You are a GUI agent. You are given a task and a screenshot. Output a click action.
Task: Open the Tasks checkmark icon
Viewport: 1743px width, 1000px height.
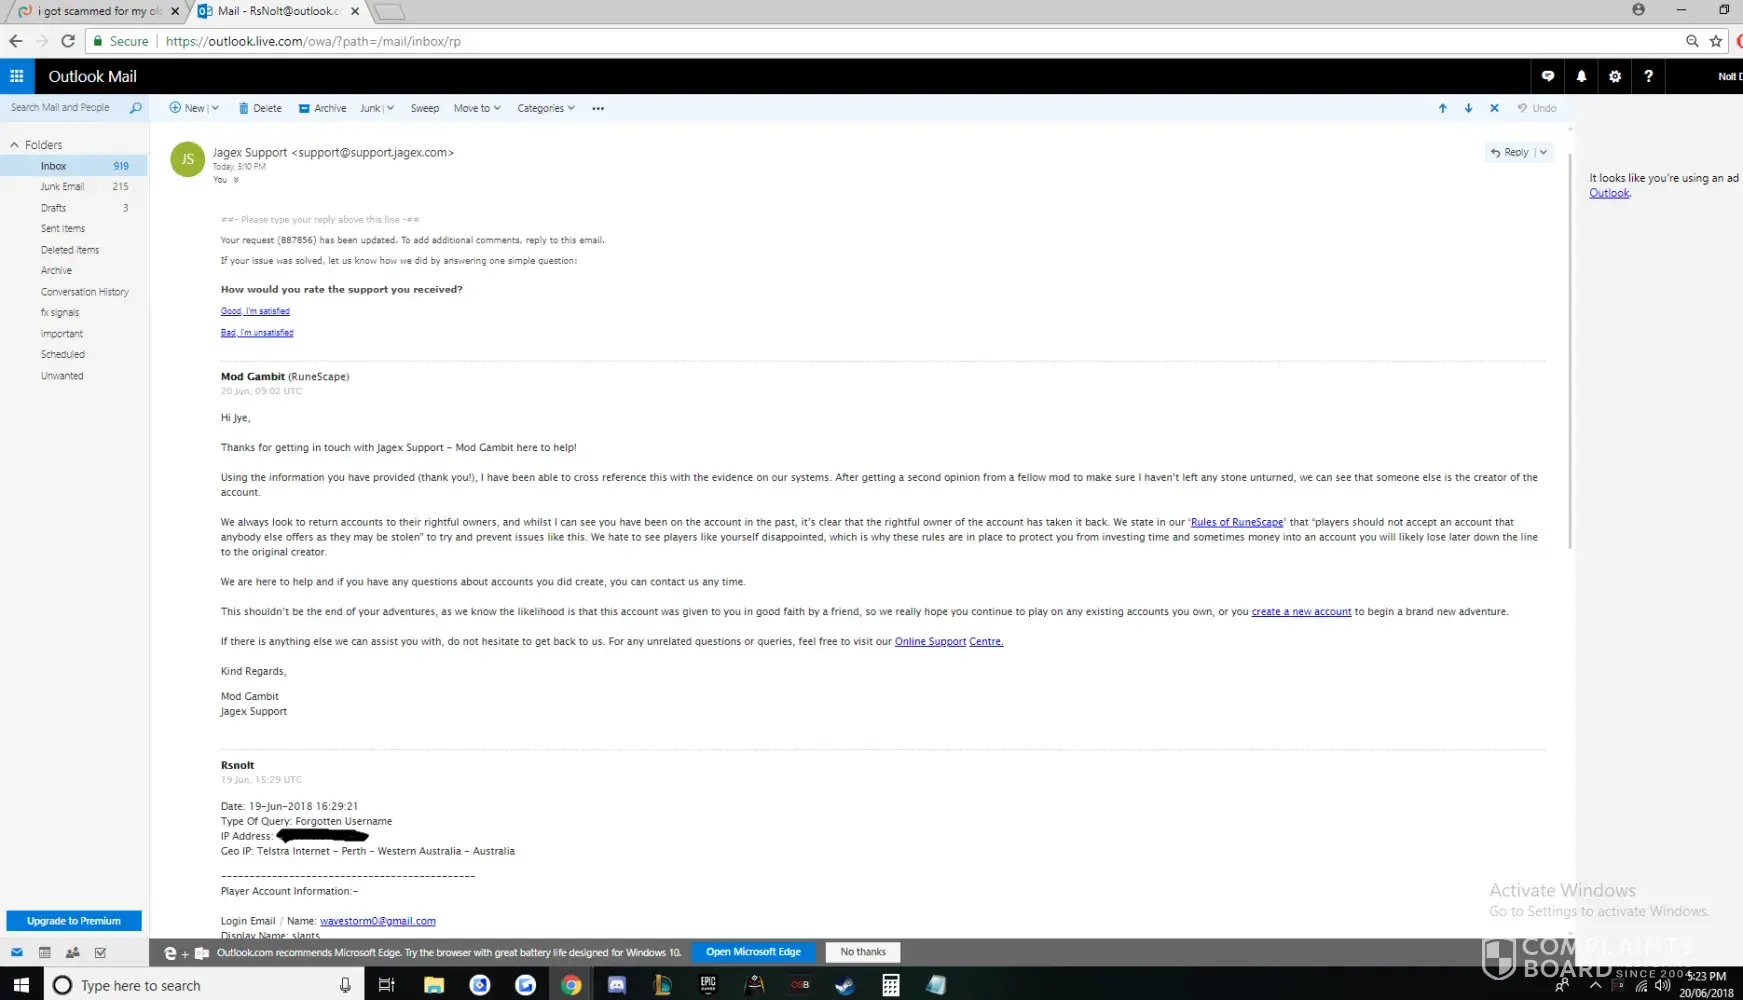(x=100, y=953)
